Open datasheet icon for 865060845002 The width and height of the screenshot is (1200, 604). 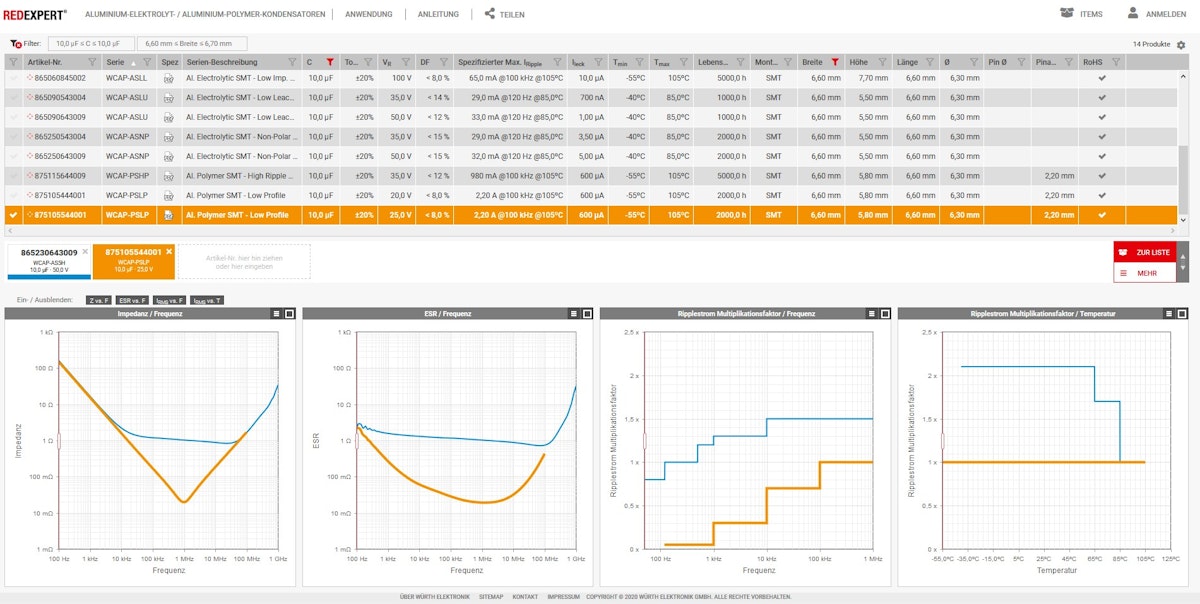click(x=169, y=78)
